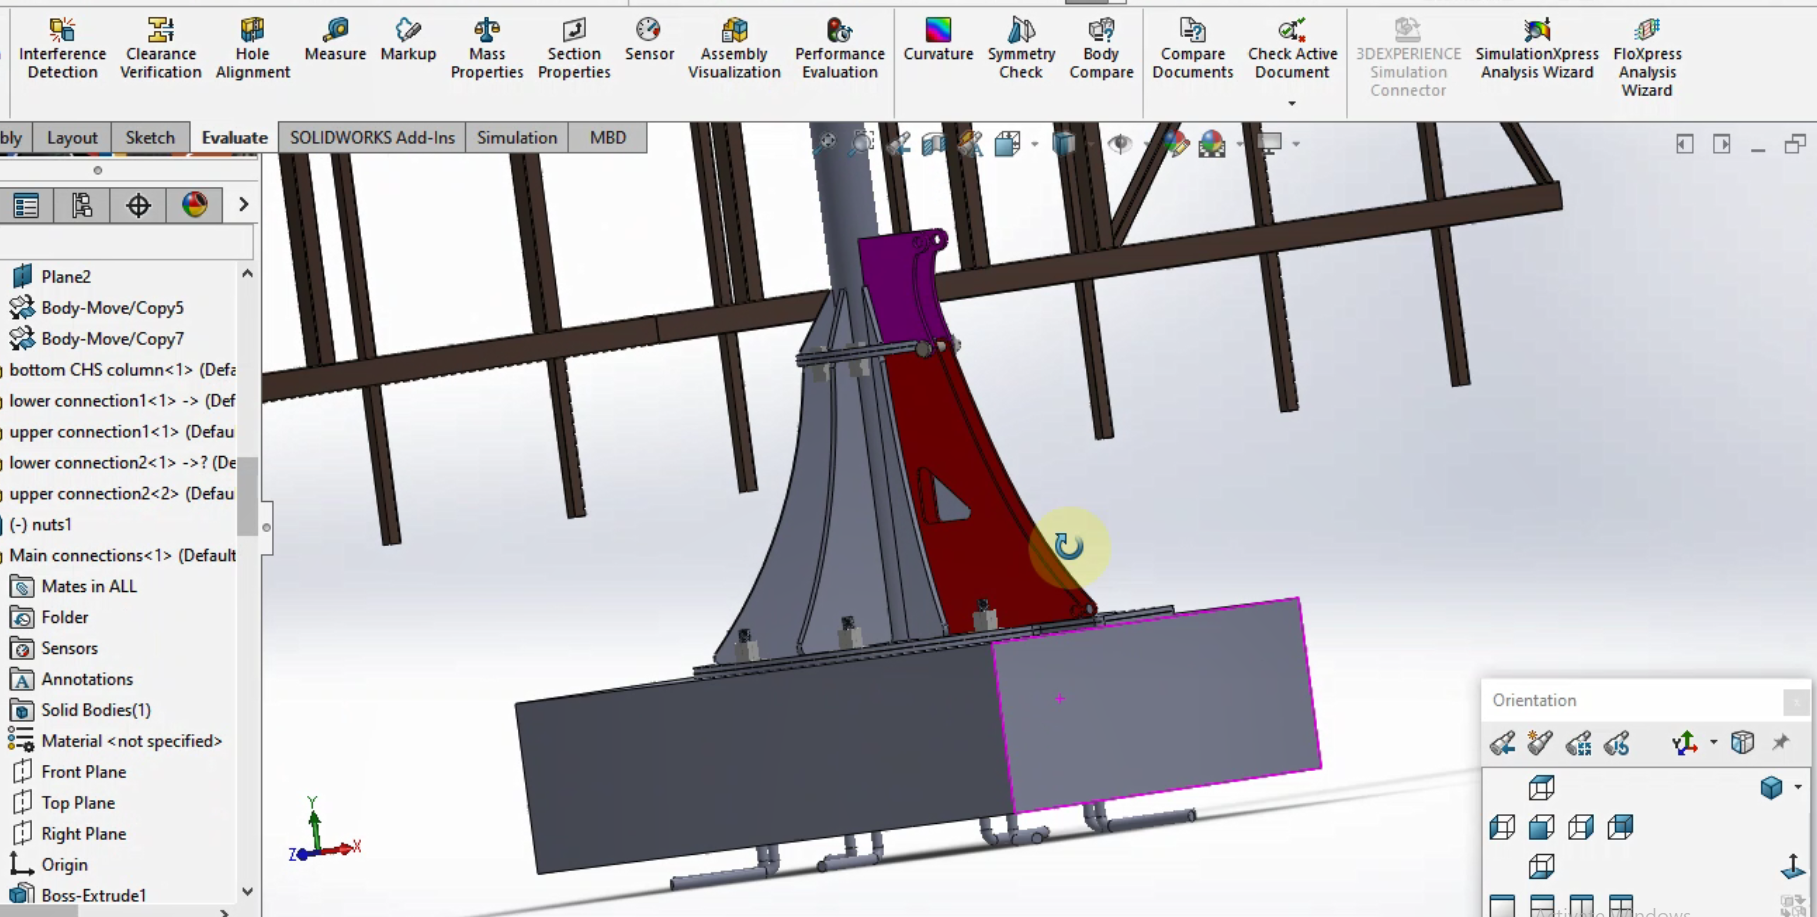Open Clearance Verification tool
Screen dimensions: 1817x917
pos(160,48)
